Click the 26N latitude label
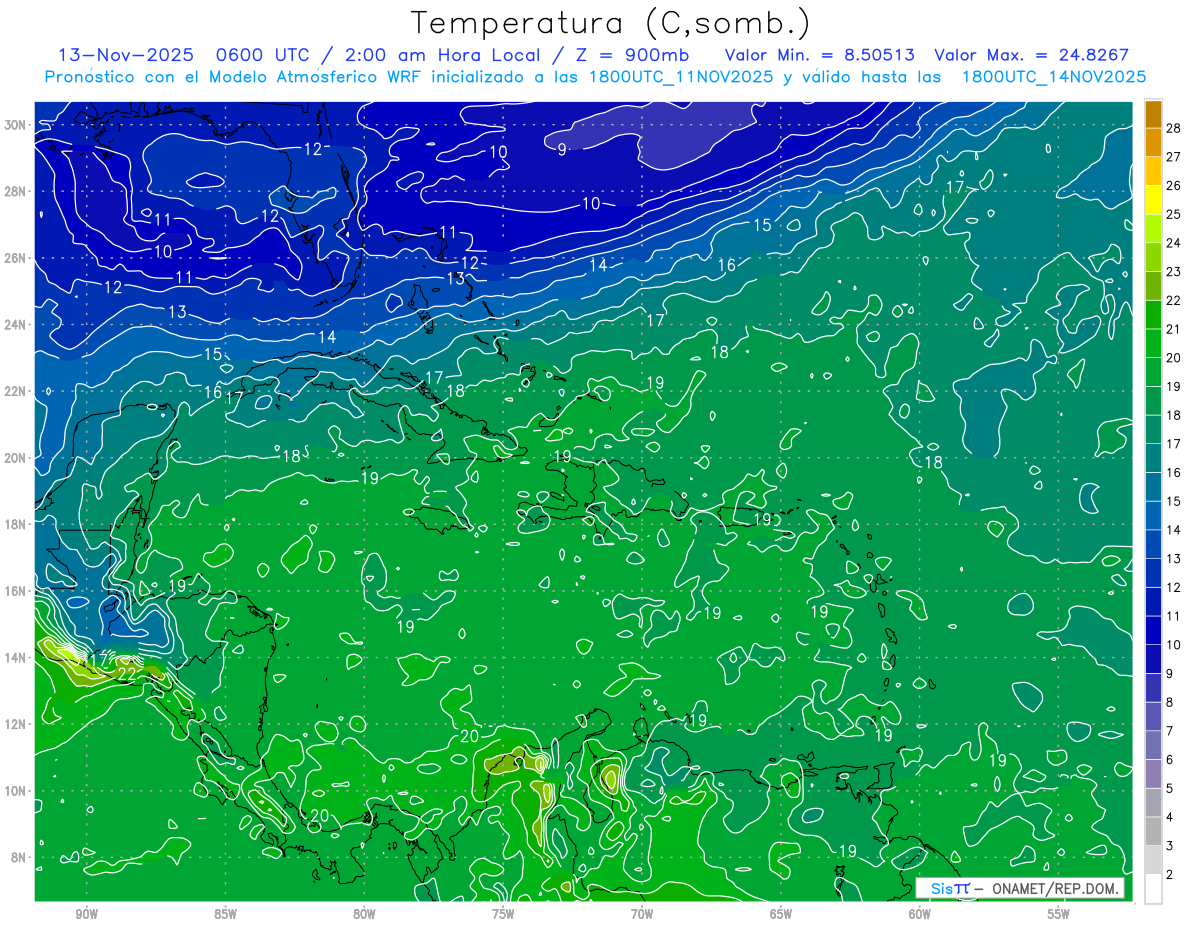This screenshot has height=927, width=1200. coord(17,258)
